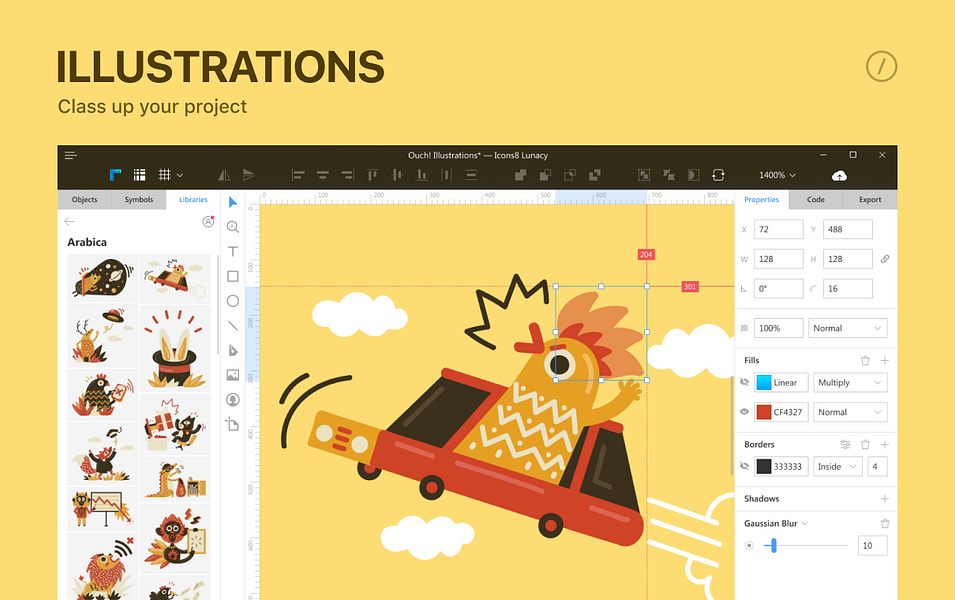Change the Multiply blend mode dropdown
Screen dimensions: 955x600
[x=850, y=382]
